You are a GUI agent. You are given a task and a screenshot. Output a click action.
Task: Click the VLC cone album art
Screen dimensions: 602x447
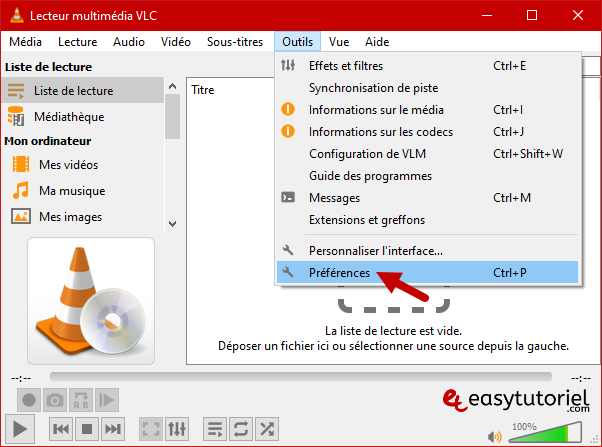click(x=91, y=301)
